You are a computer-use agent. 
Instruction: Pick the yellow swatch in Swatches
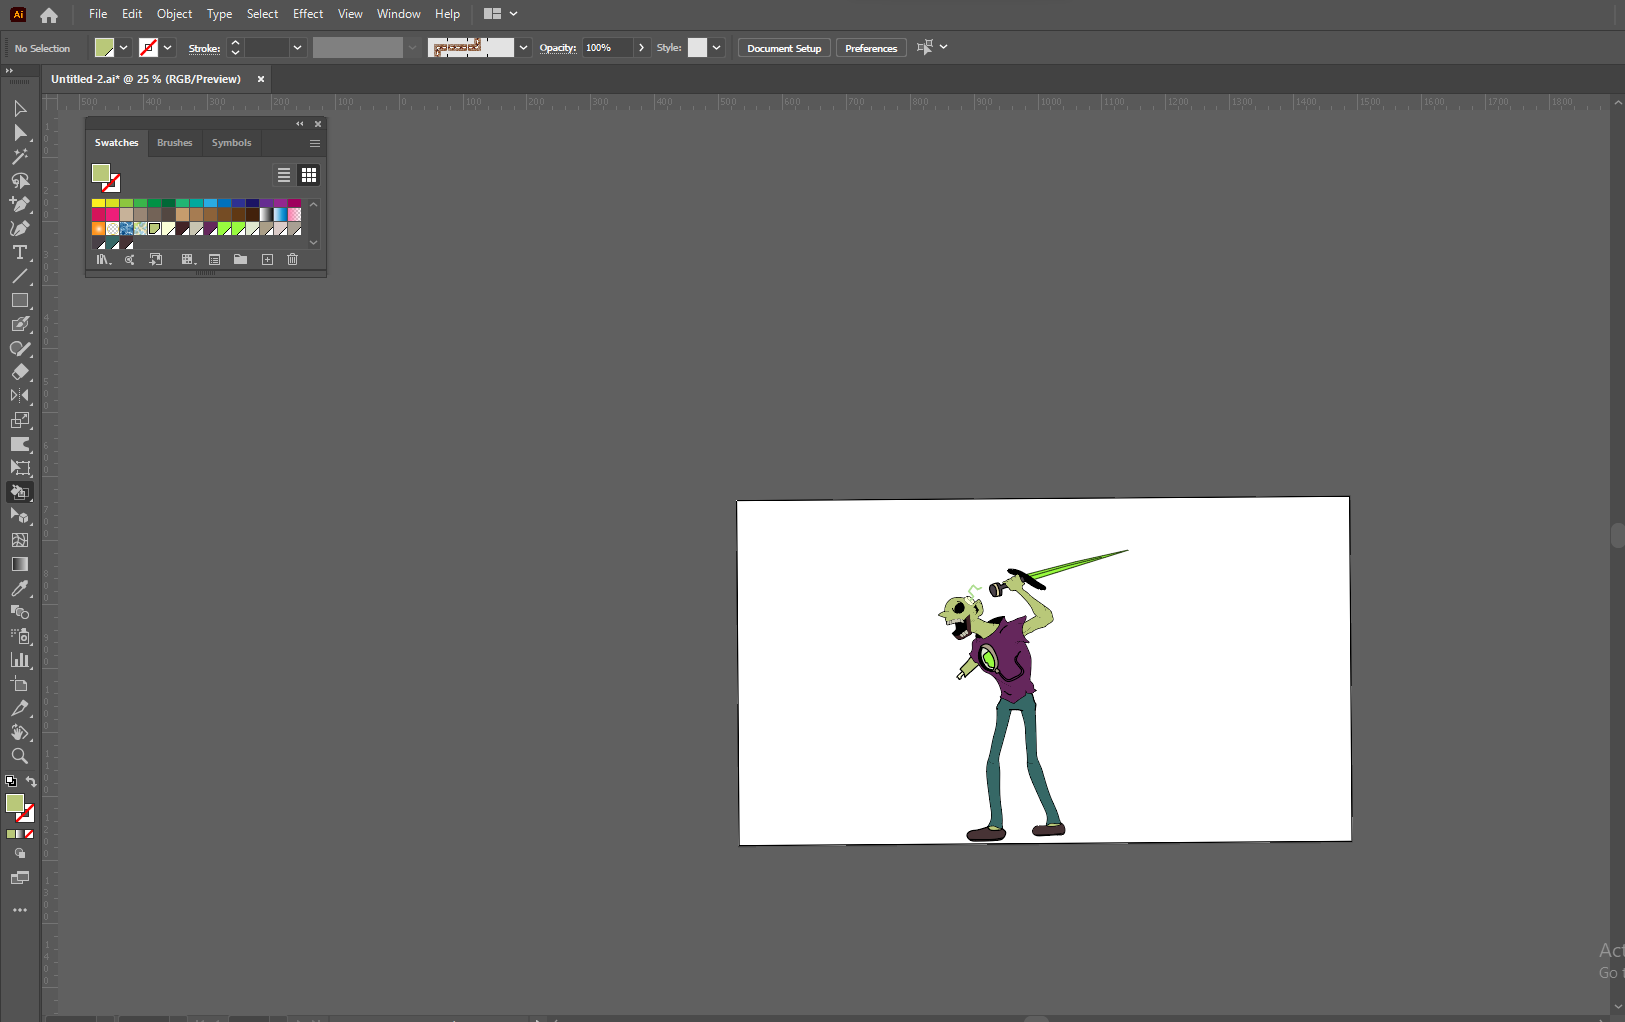(98, 203)
